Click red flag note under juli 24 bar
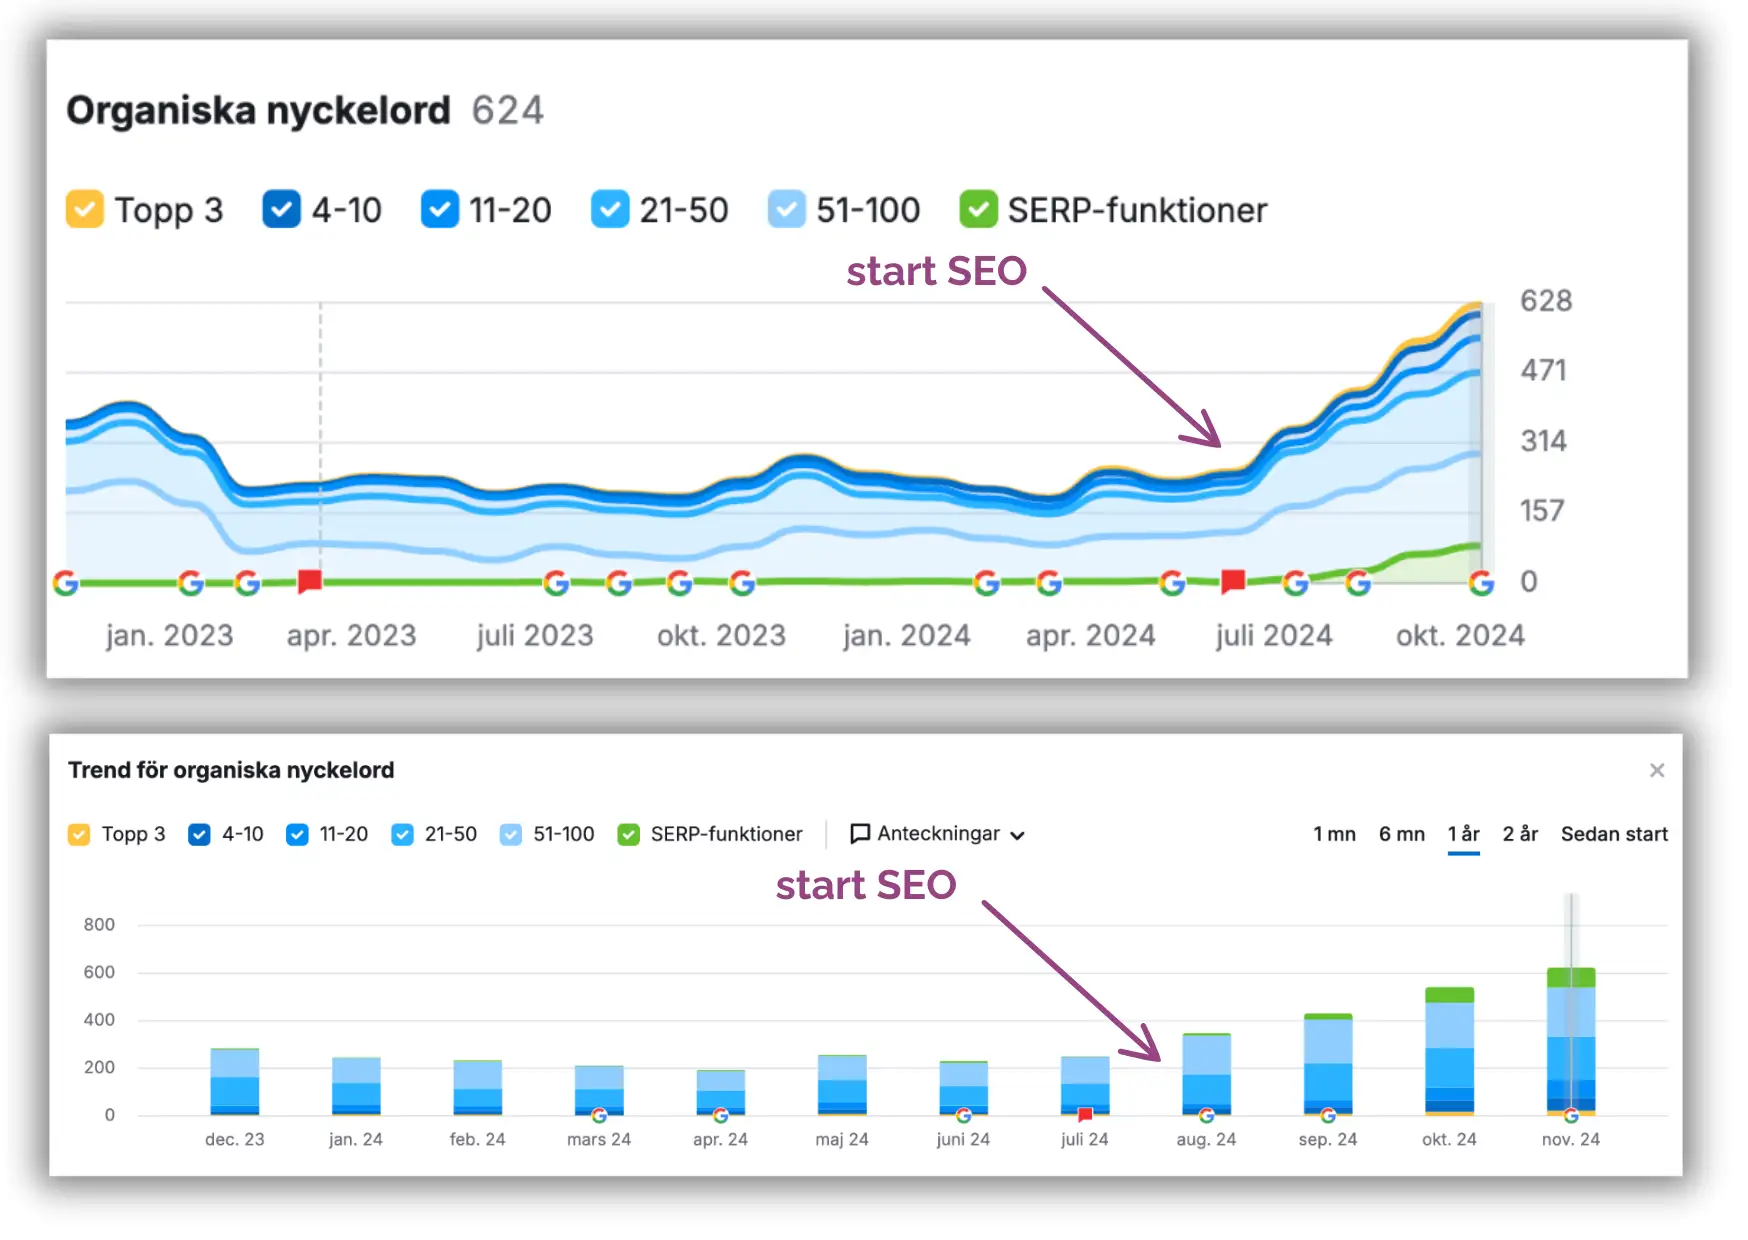 tap(1085, 1114)
